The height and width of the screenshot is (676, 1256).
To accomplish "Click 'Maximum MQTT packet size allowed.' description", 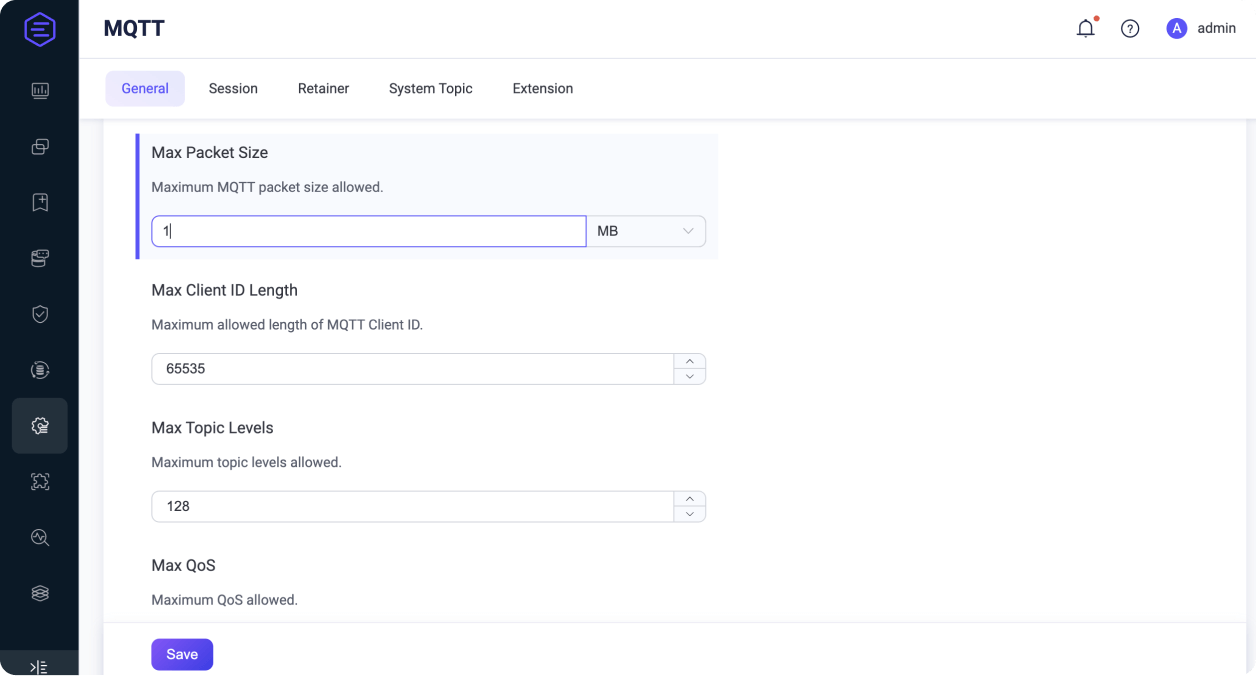I will pyautogui.click(x=267, y=187).
